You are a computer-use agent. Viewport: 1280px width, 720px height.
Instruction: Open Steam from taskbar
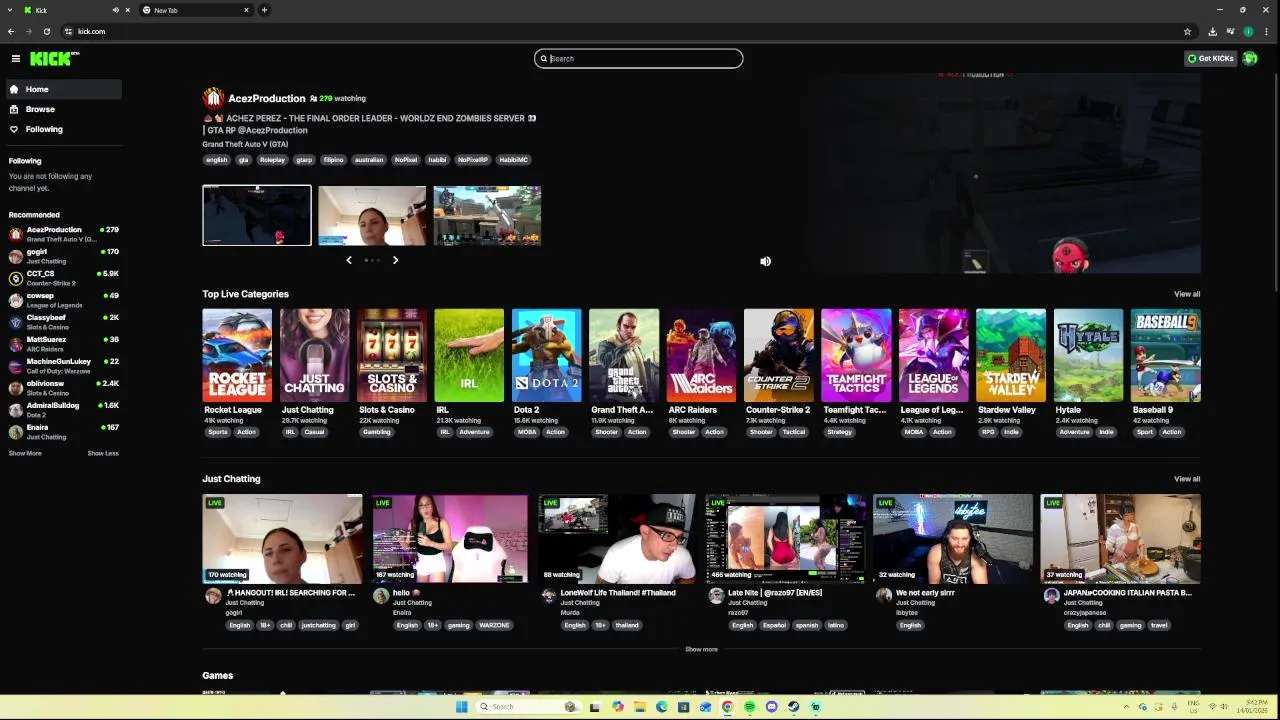pyautogui.click(x=793, y=707)
